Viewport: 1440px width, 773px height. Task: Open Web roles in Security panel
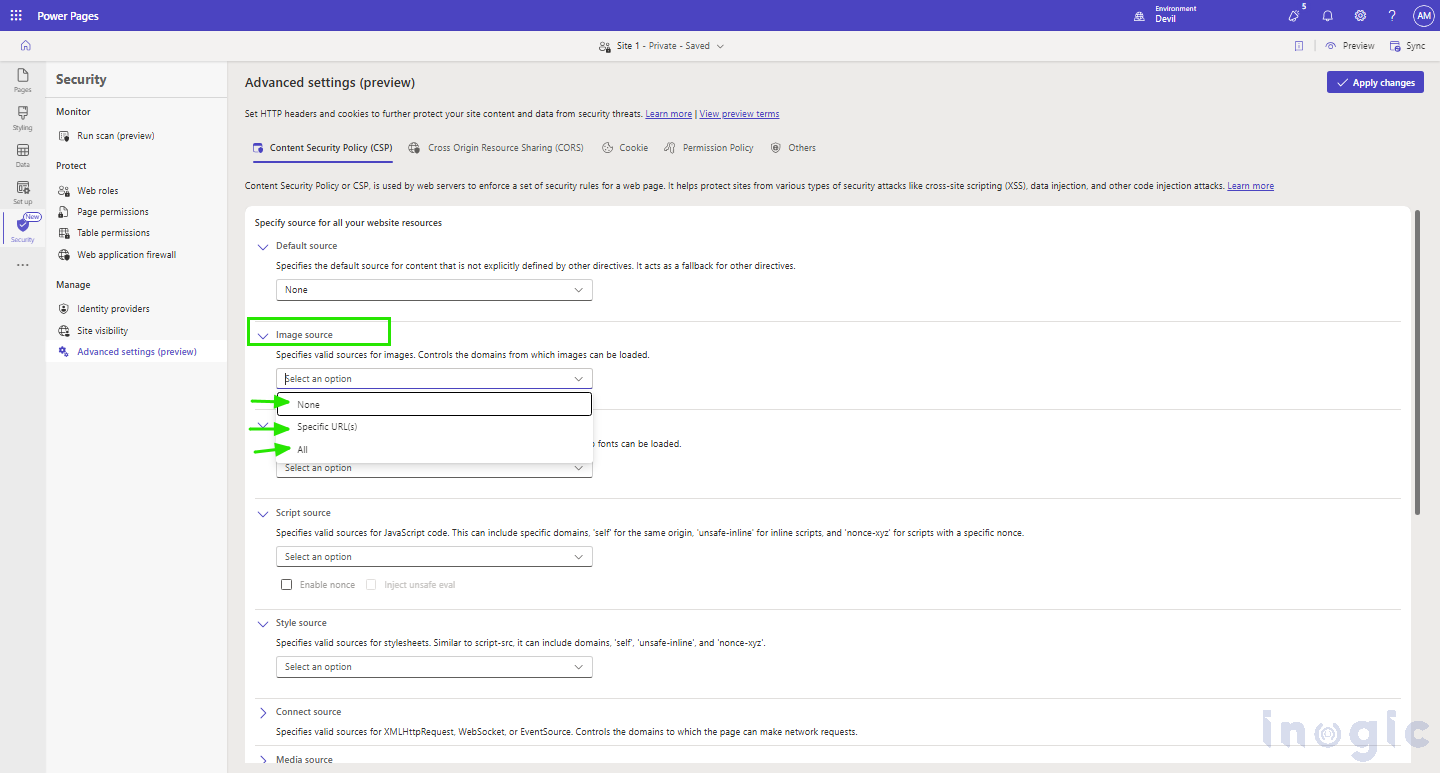[x=97, y=191]
